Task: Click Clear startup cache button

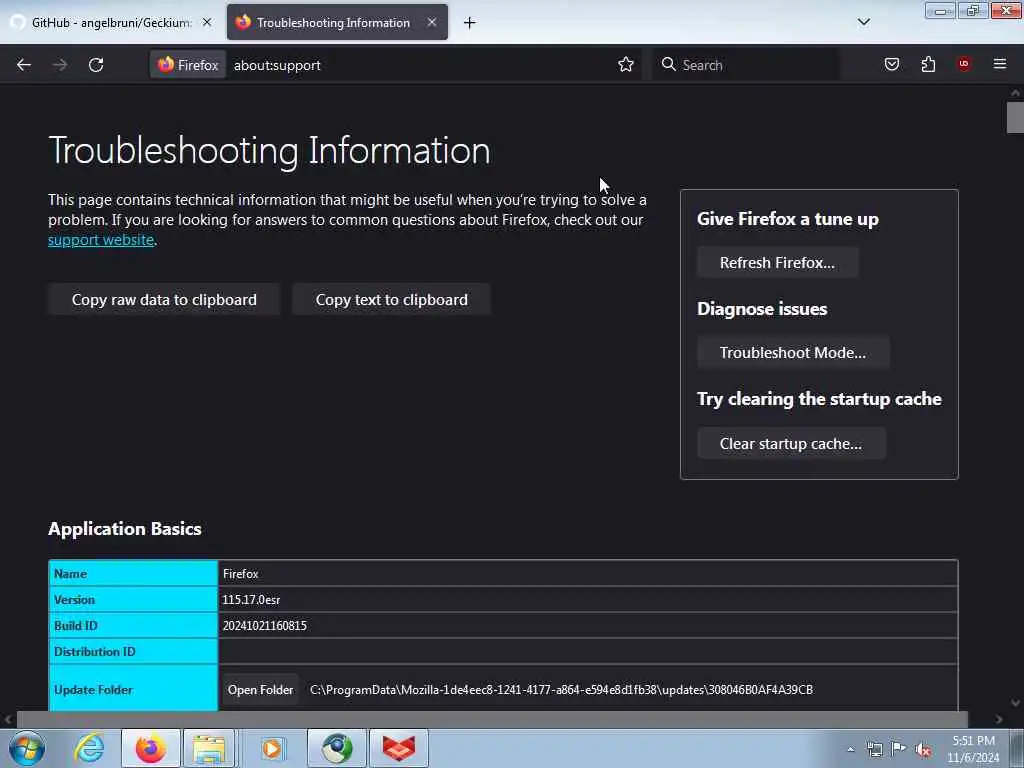Action: click(x=791, y=443)
